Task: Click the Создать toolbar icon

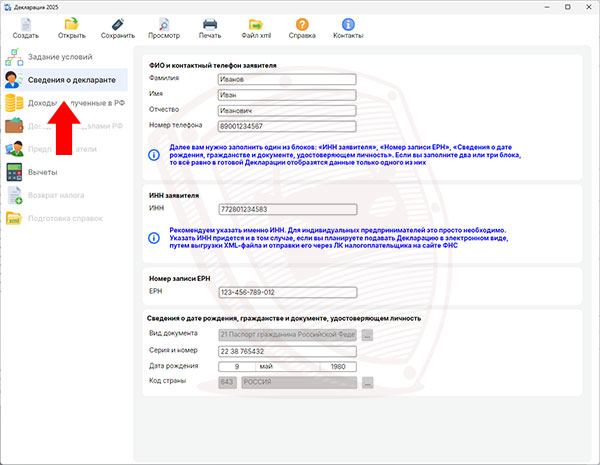Action: click(25, 24)
